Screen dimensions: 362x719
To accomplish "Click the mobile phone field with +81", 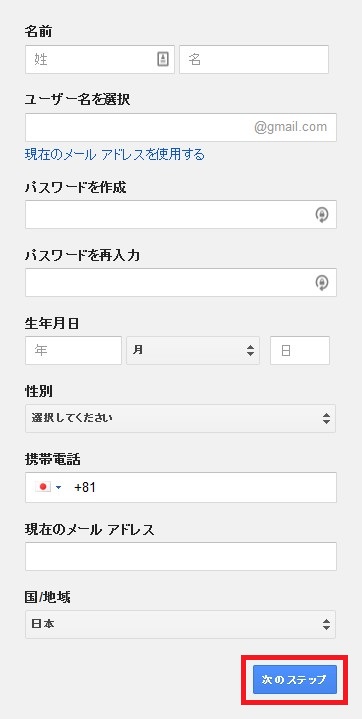I will [x=181, y=487].
